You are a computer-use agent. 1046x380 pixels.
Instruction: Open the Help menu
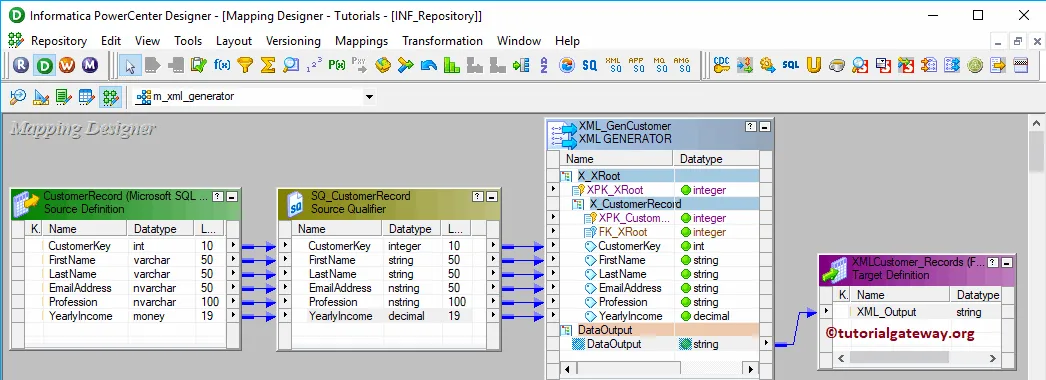tap(567, 41)
